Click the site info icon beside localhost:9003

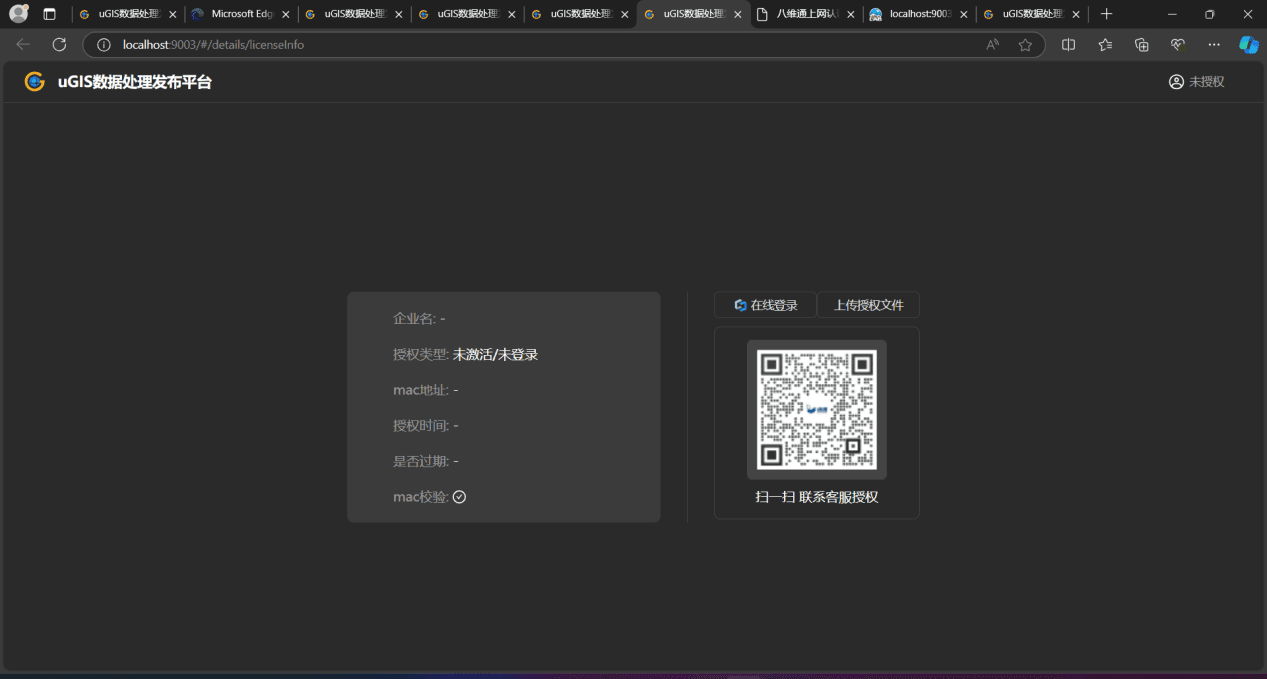point(105,44)
